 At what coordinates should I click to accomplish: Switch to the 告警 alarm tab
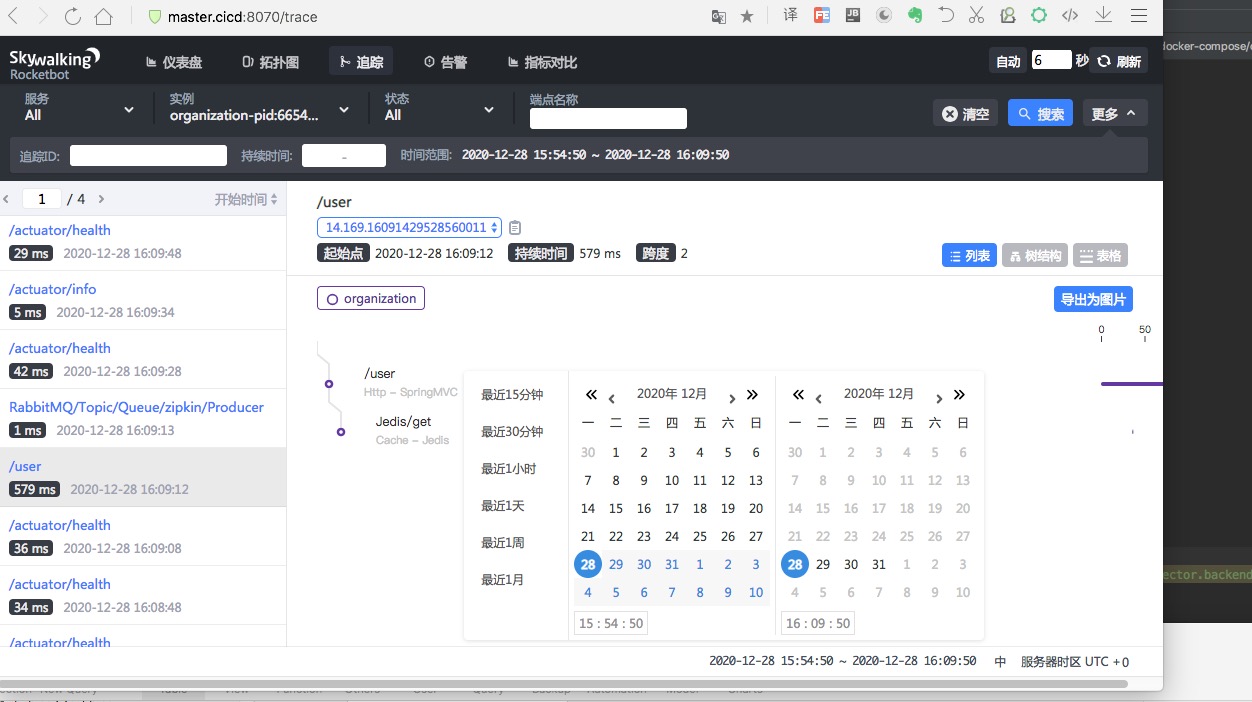tap(445, 62)
